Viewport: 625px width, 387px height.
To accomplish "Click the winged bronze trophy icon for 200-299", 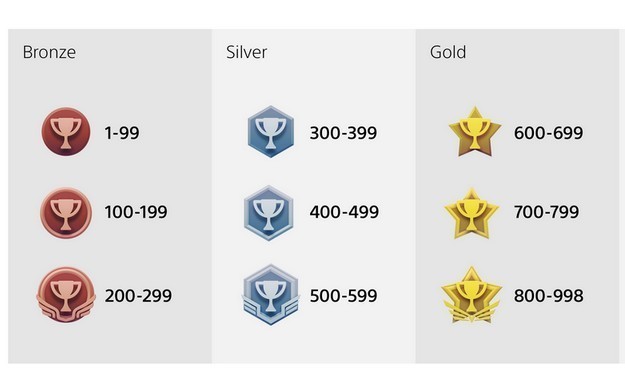I will pos(66,295).
